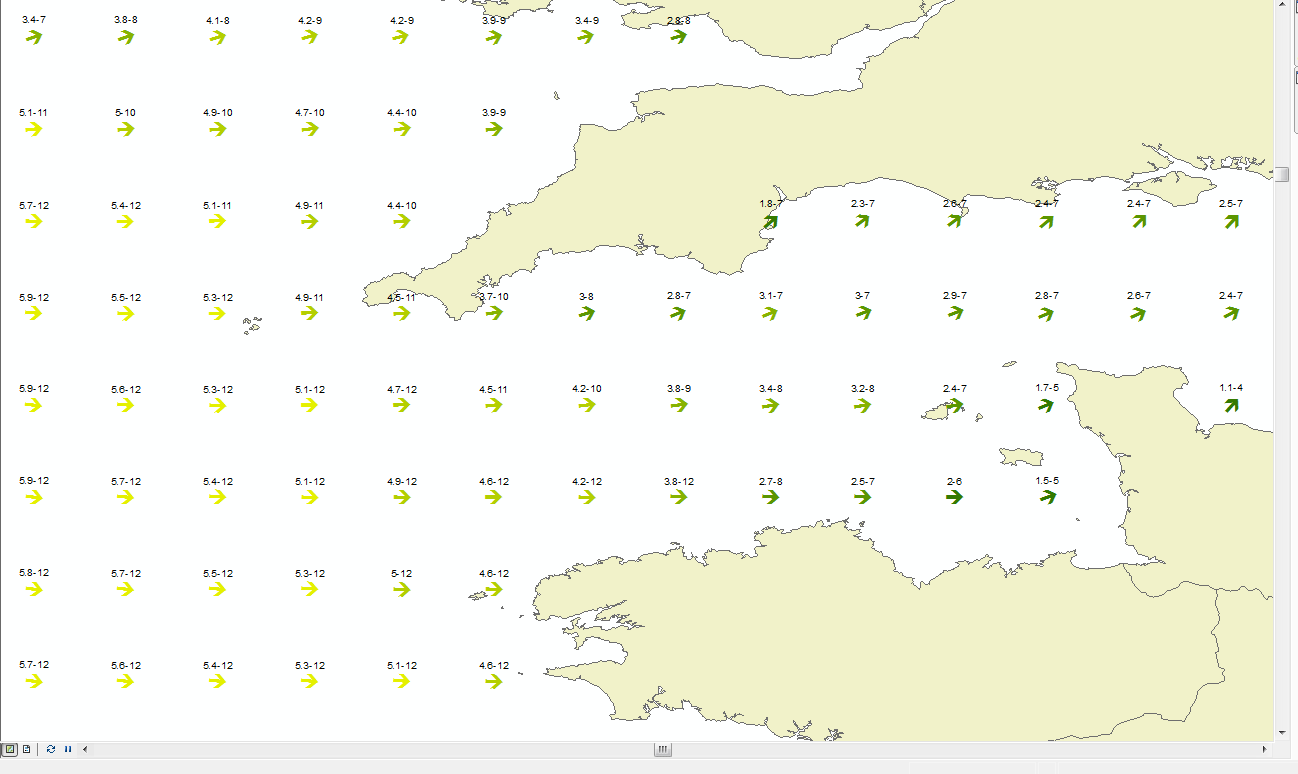Switch to Layout View button

[x=27, y=749]
